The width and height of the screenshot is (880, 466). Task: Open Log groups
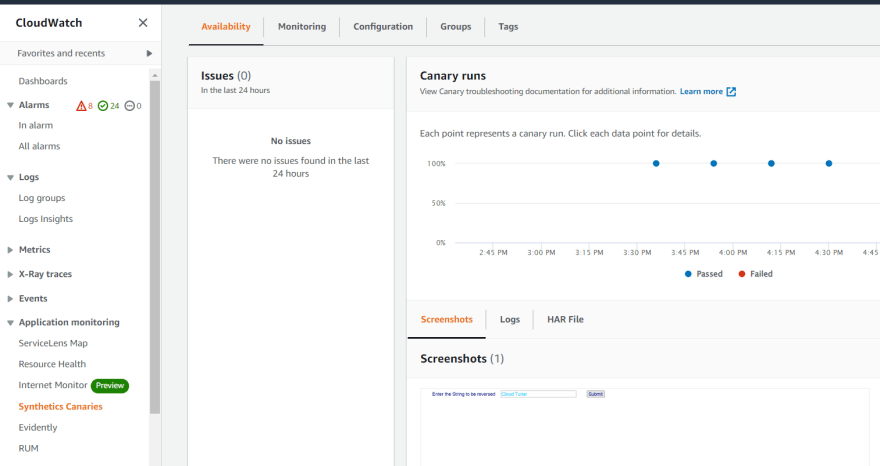point(42,198)
